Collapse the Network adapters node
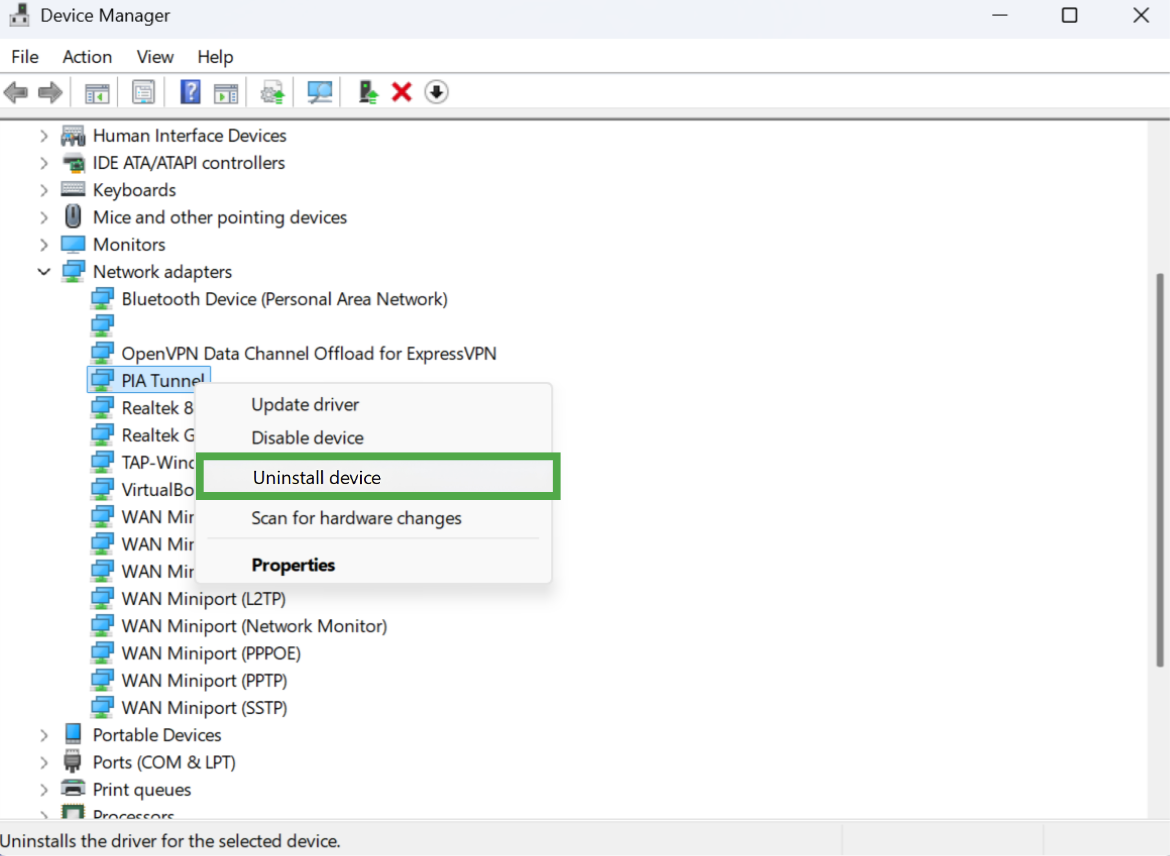The image size is (1170, 856). [44, 272]
